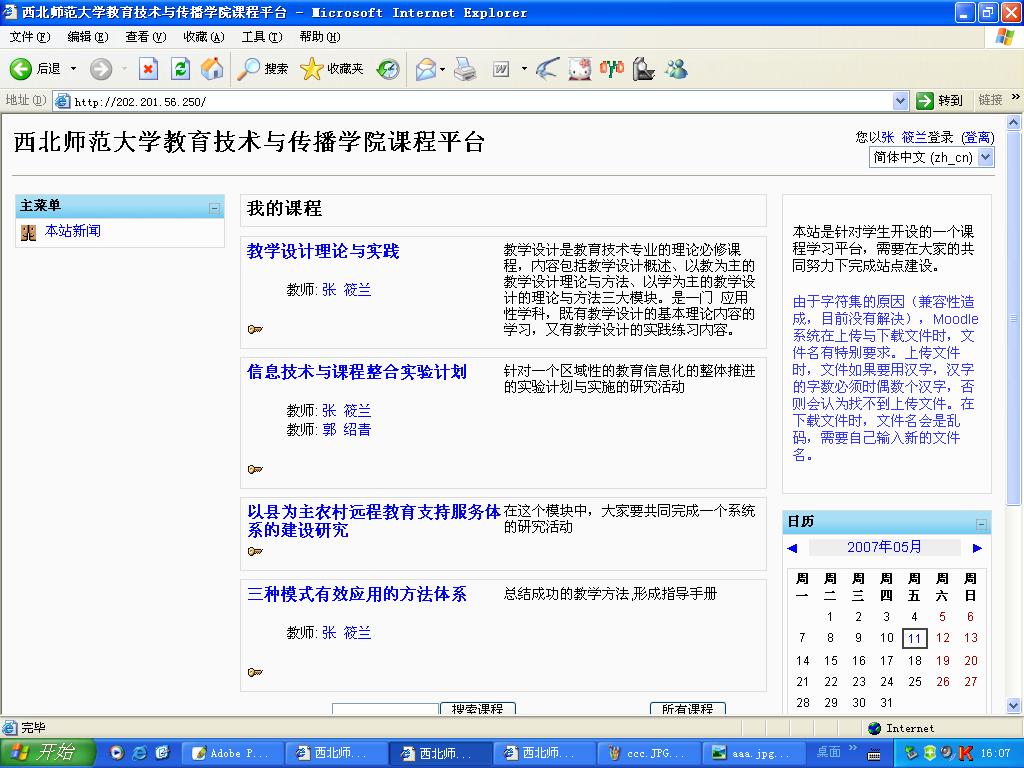This screenshot has width=1024, height=768.
Task: Open the 2007年05月 calendar month link
Action: (884, 547)
